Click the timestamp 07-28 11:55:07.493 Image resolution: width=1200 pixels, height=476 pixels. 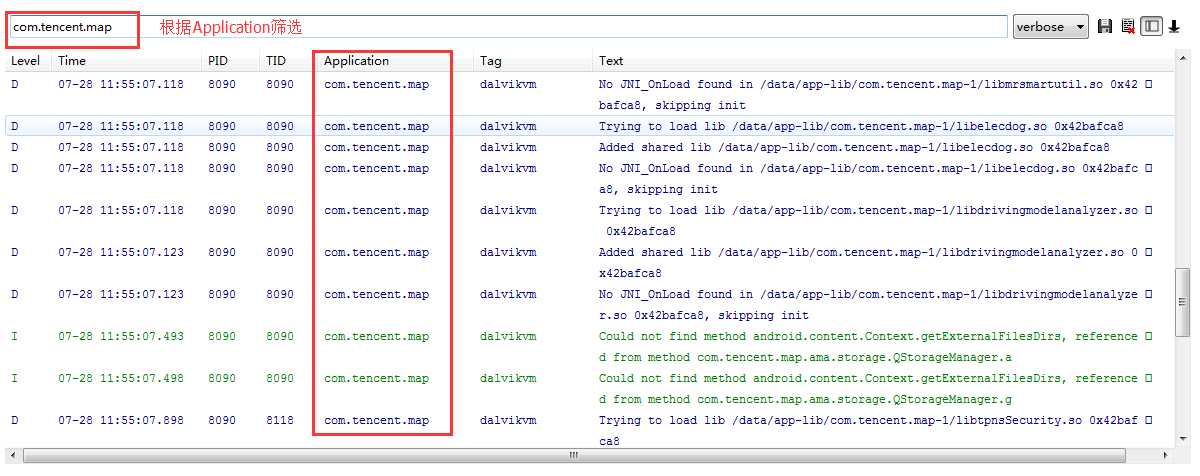coord(121,337)
